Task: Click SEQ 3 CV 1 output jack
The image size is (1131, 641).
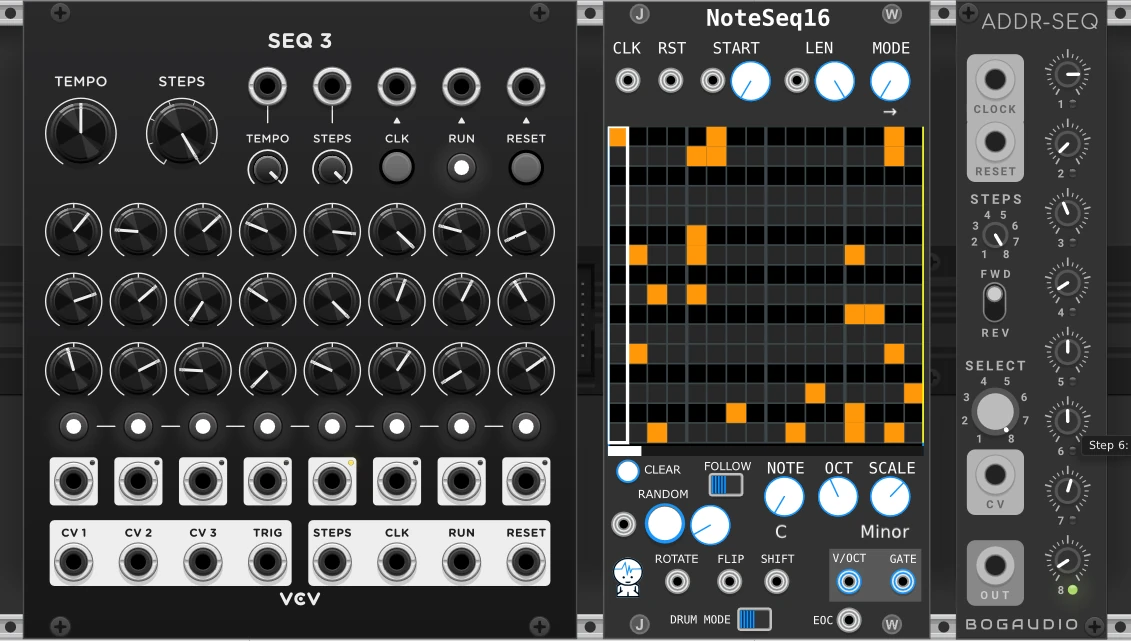Action: 74,562
